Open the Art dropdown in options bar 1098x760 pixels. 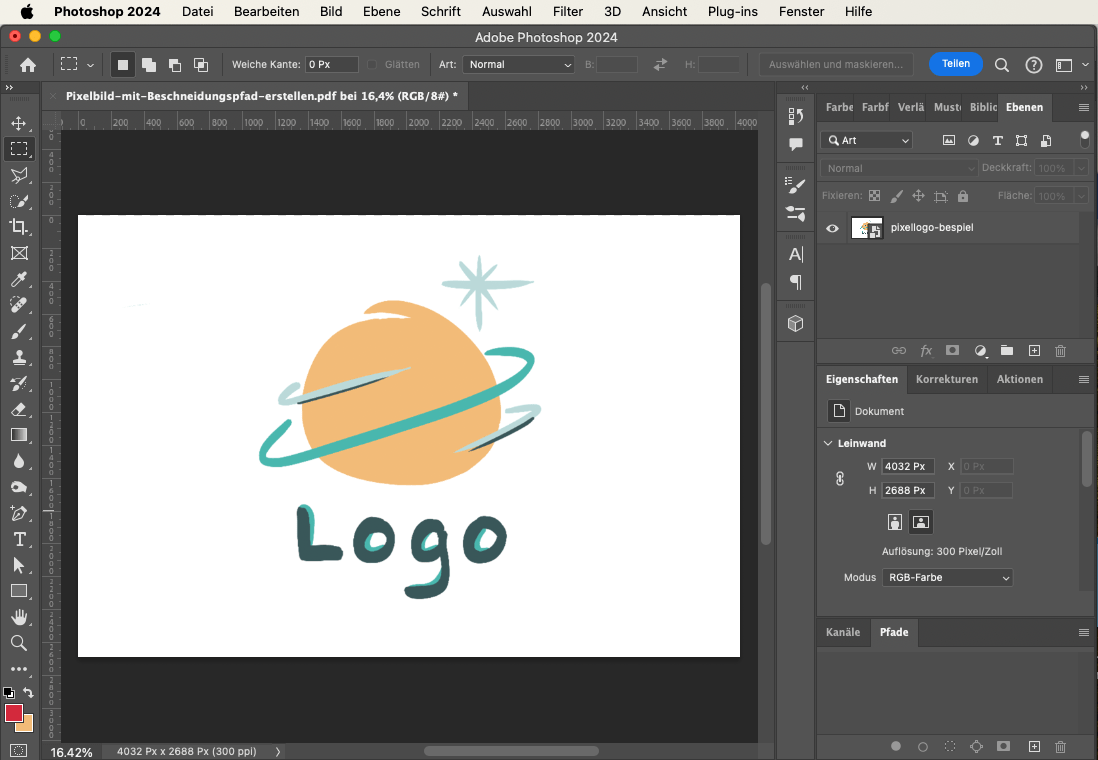point(518,64)
